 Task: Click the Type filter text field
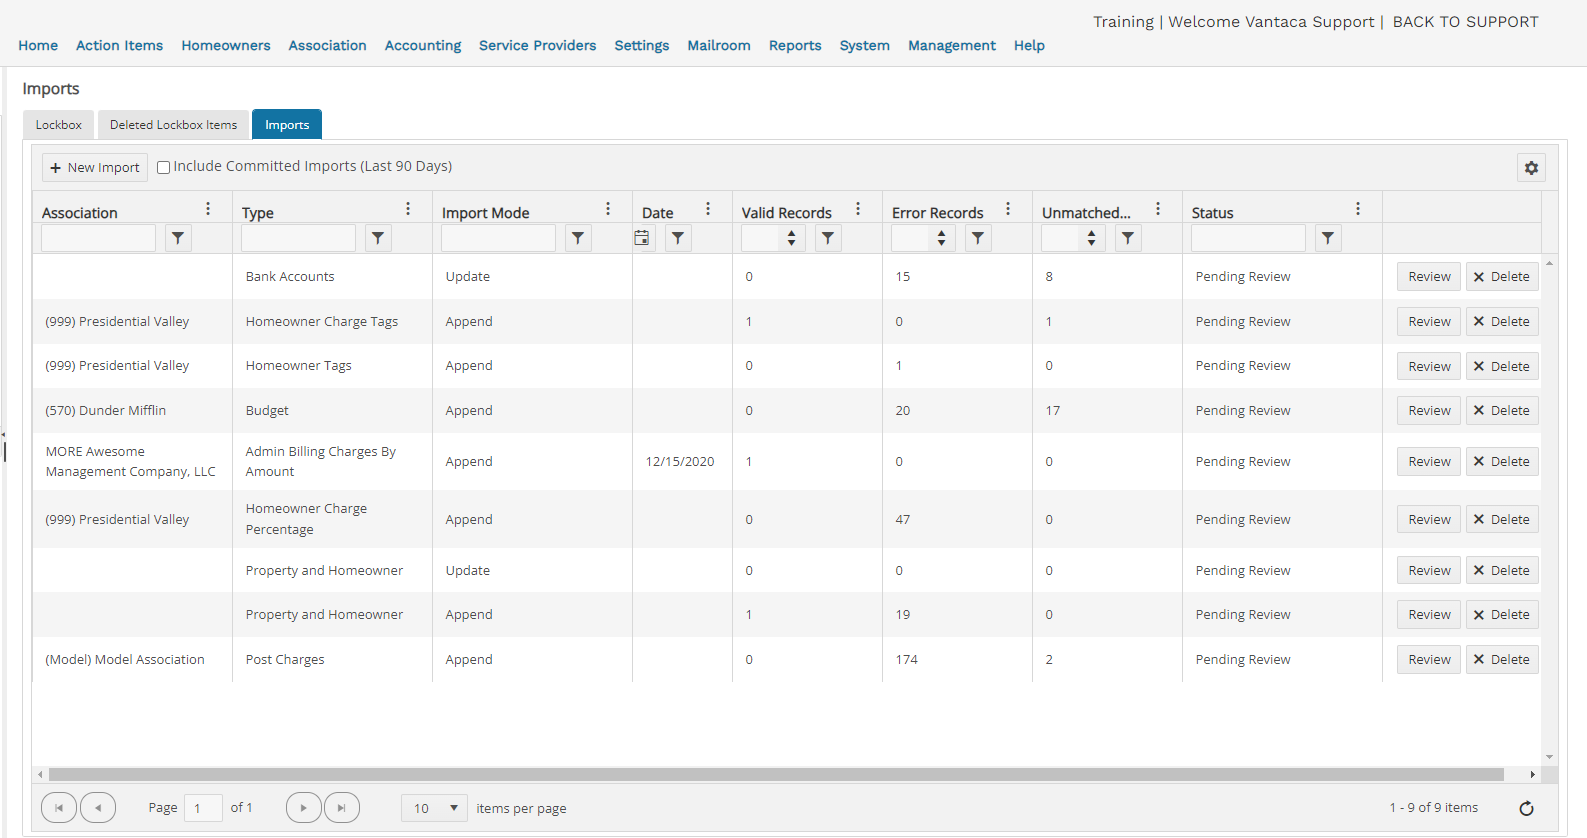[x=298, y=238]
